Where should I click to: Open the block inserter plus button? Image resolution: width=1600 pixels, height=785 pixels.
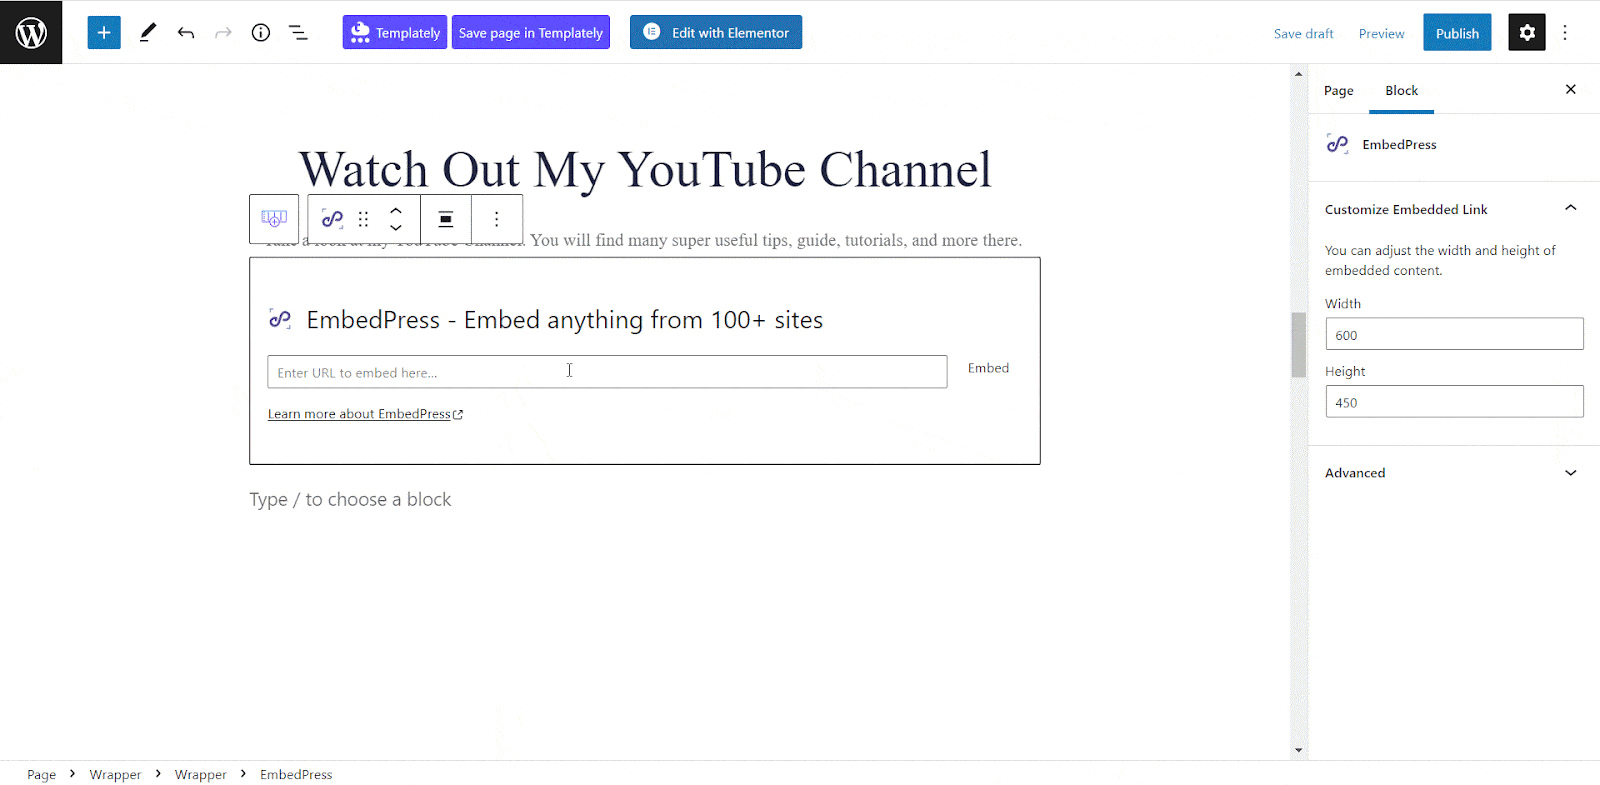coord(104,32)
